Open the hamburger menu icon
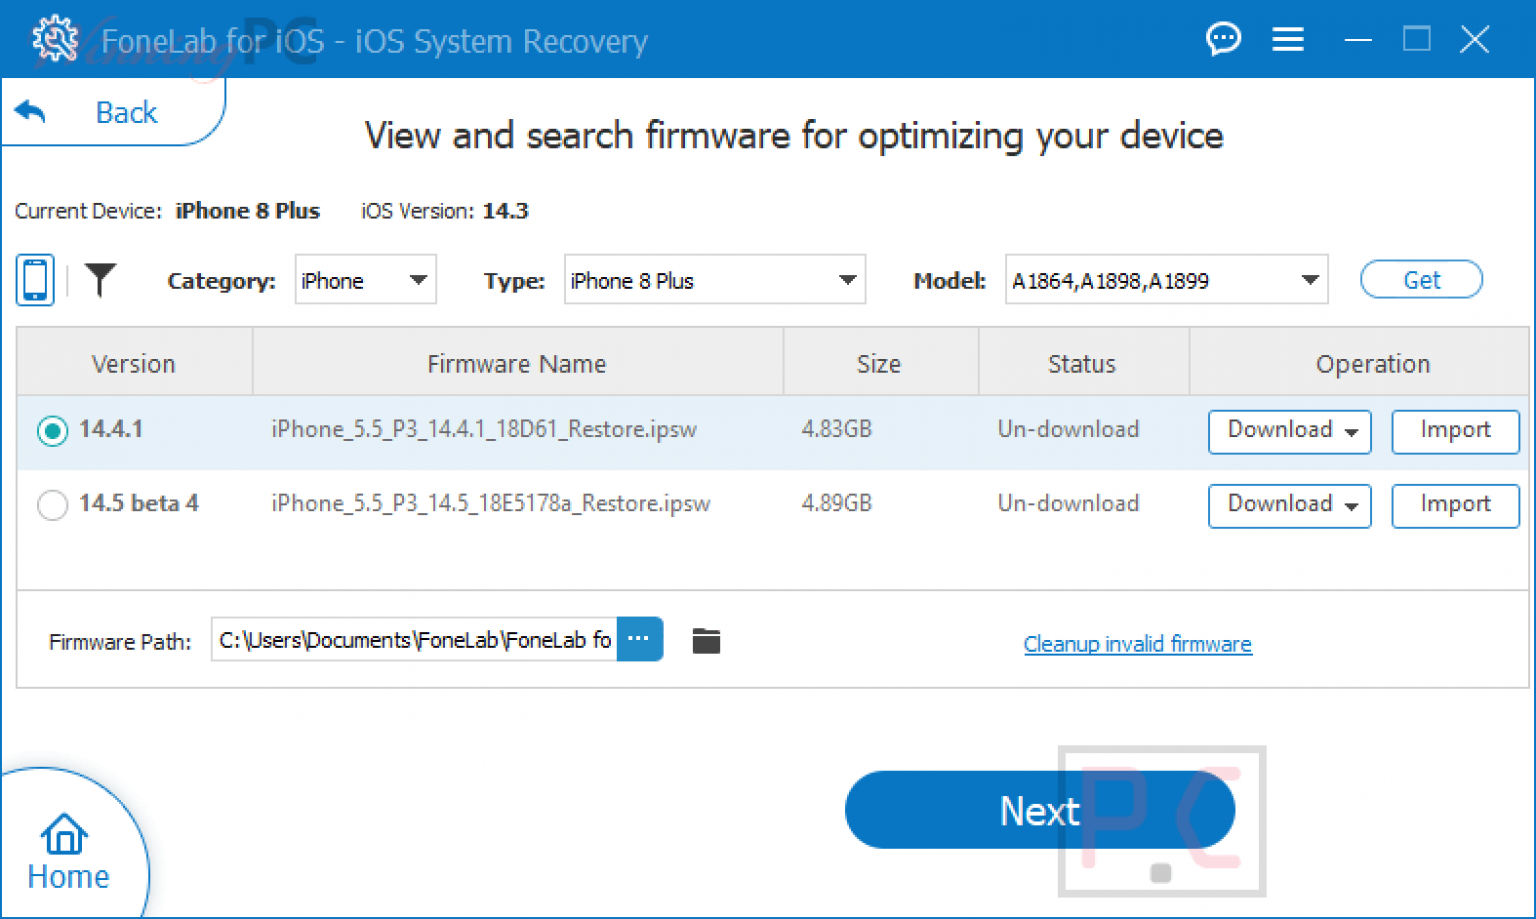Viewport: 1536px width, 919px height. (x=1287, y=38)
